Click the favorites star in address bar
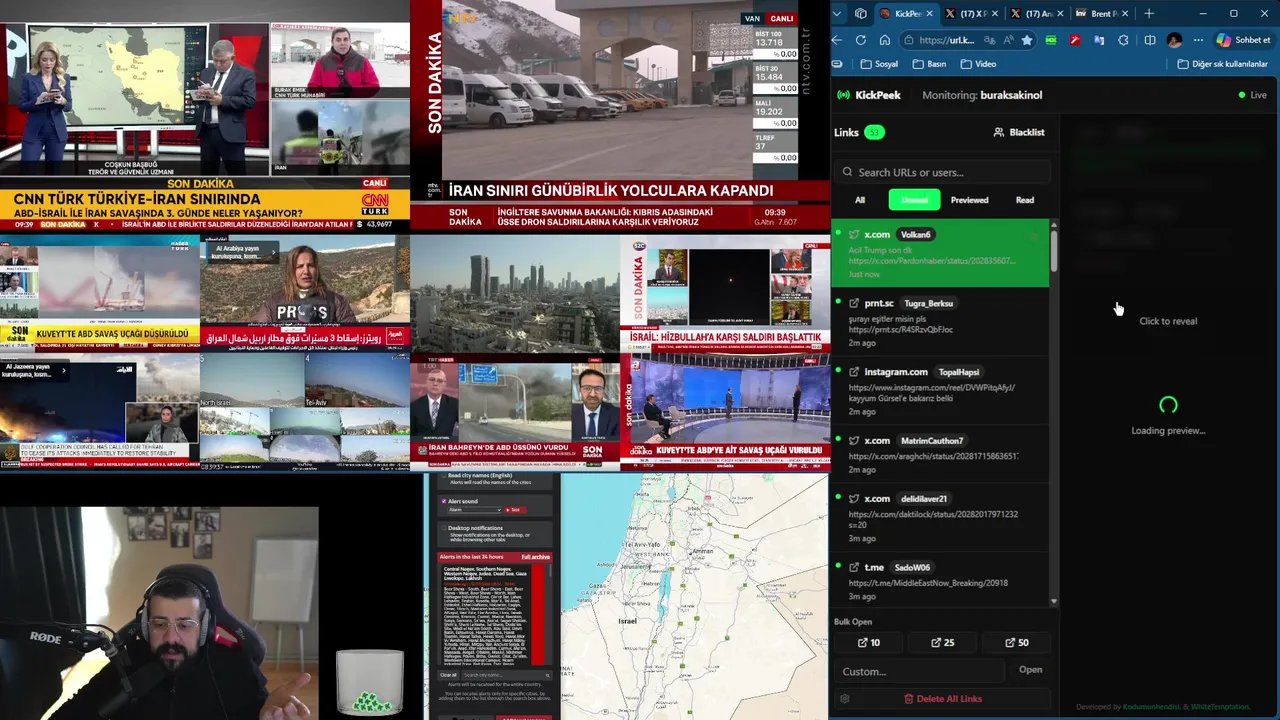Screen dimensions: 1280x720 click(1026, 40)
